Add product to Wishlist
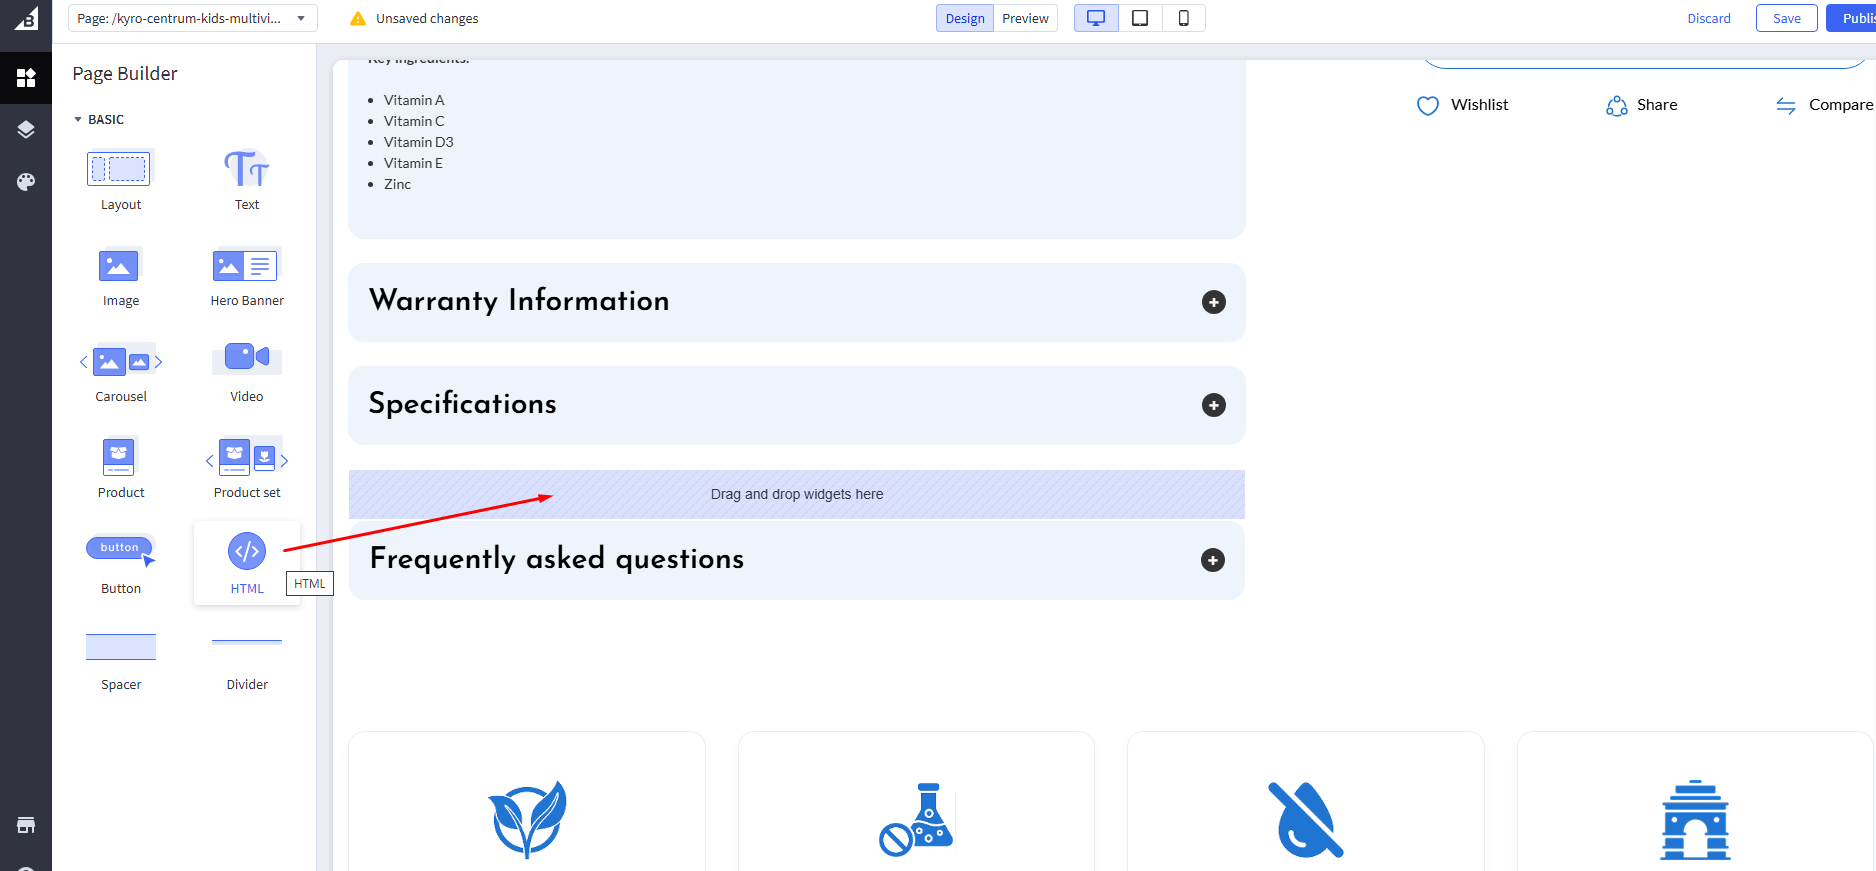Screen dimensions: 1876x871 click(1463, 105)
